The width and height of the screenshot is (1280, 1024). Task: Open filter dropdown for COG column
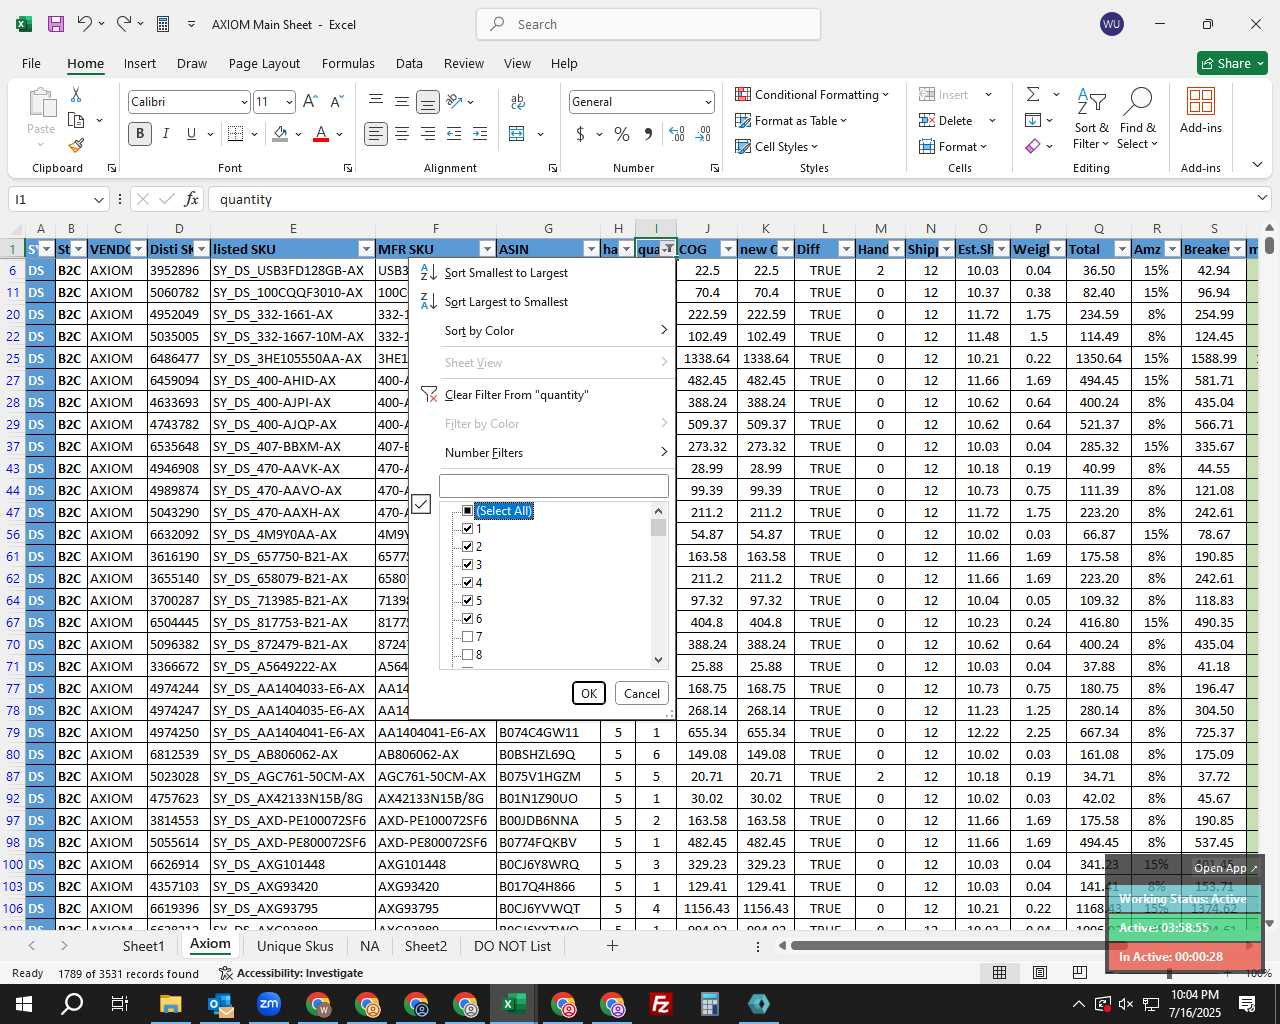727,249
